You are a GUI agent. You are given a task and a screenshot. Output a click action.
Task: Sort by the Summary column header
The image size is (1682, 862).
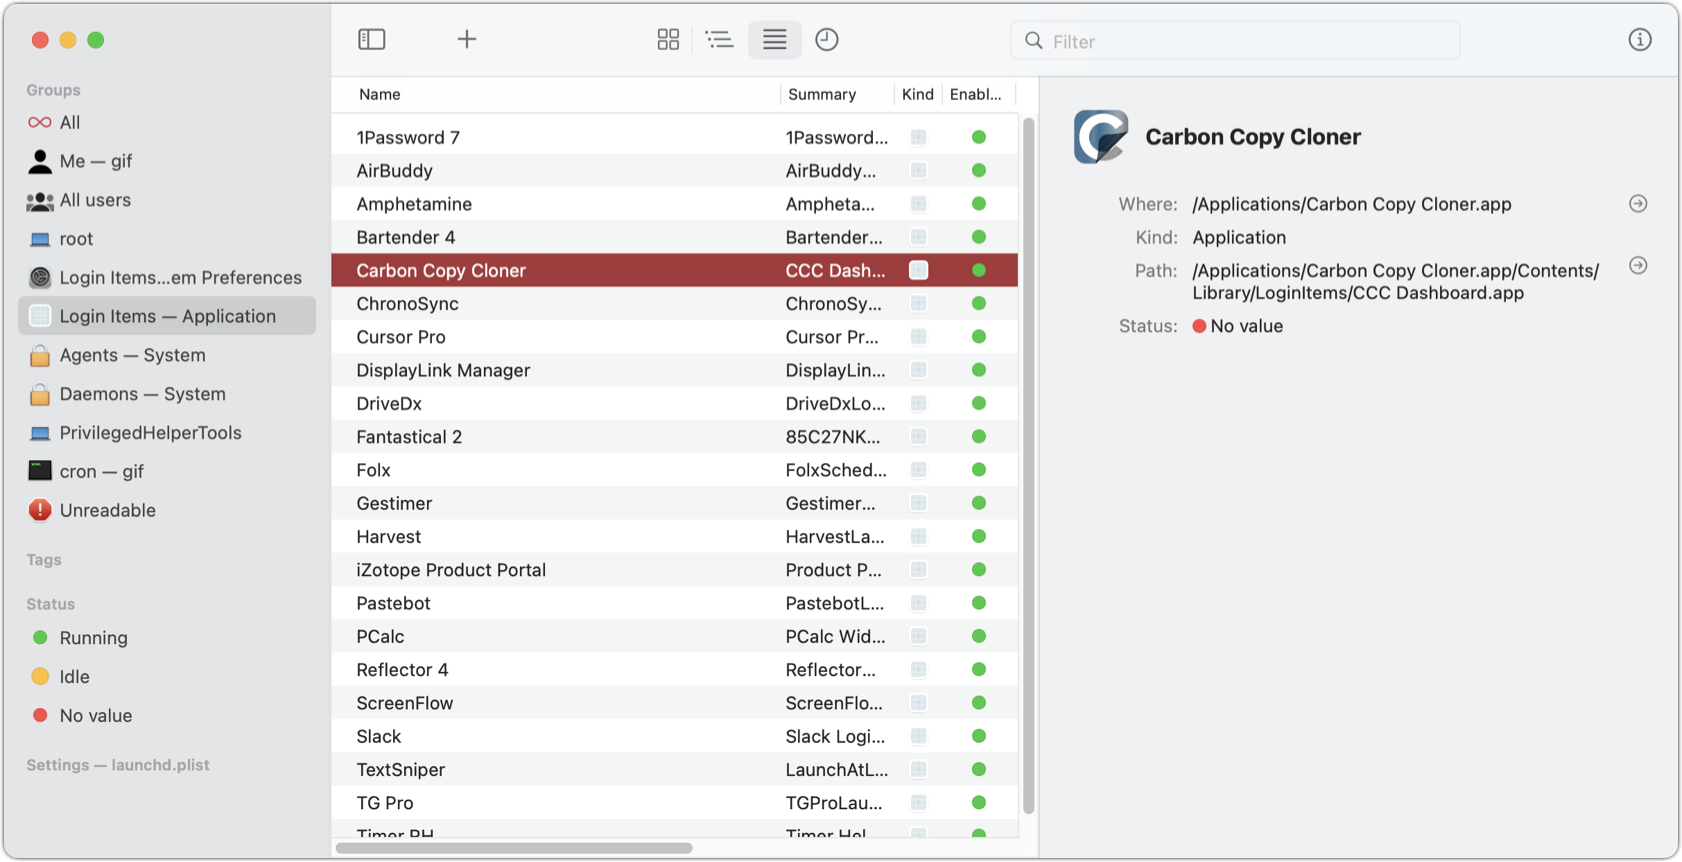point(822,95)
